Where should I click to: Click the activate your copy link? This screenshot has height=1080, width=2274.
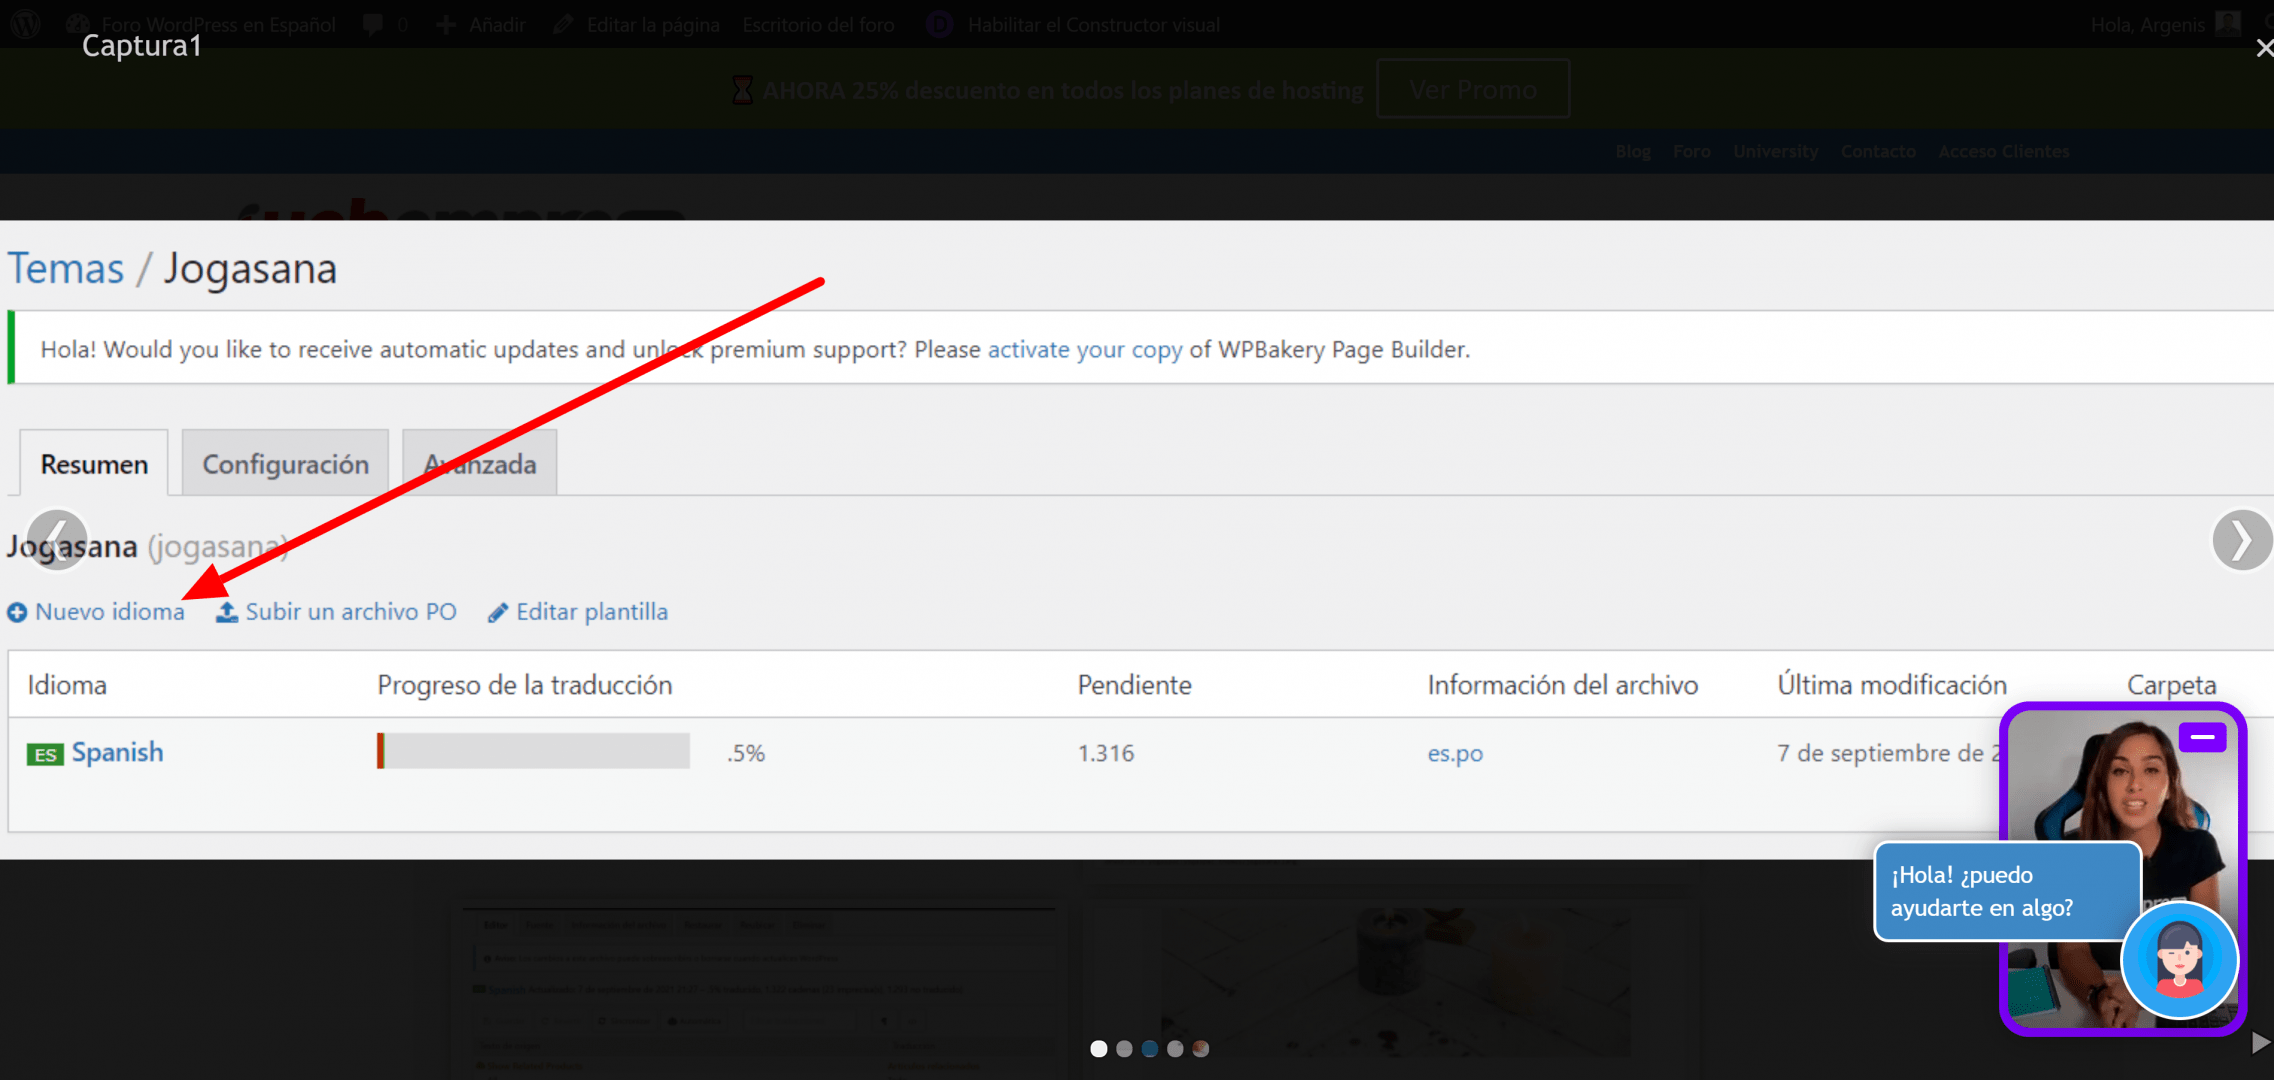(x=1085, y=349)
